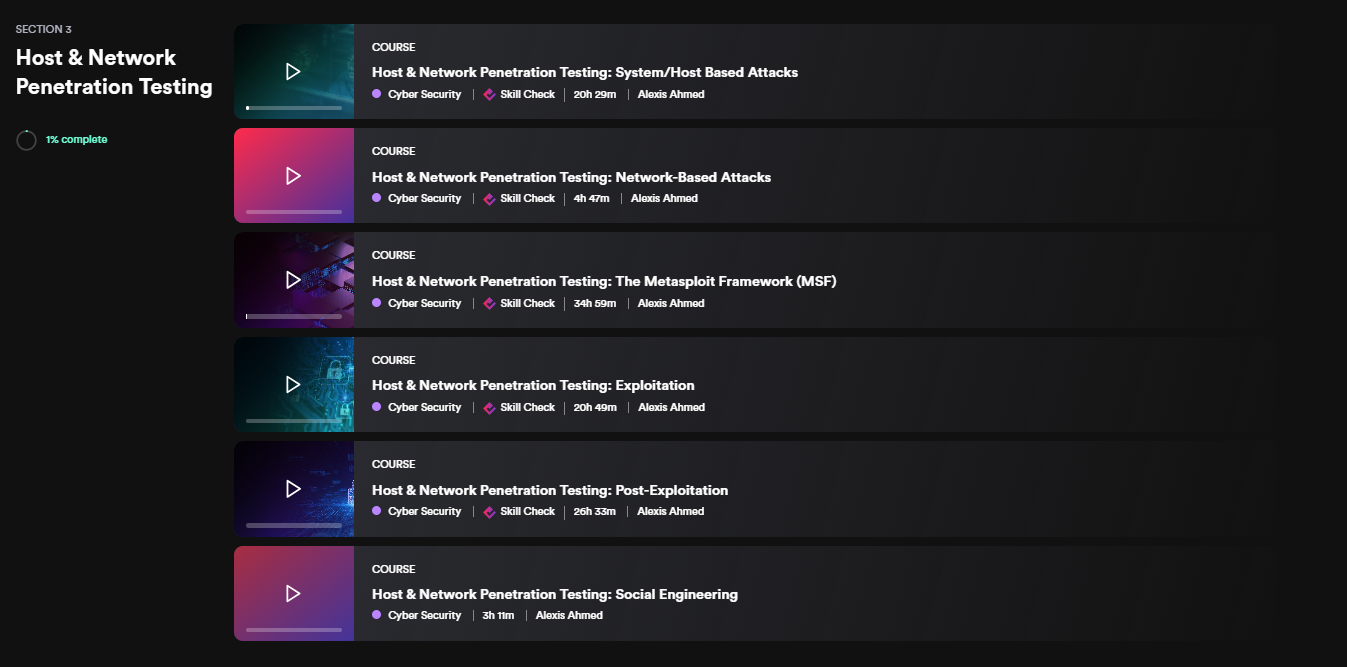Open Host & Network Penetration Testing: Exploitation title
This screenshot has width=1347, height=667.
[x=533, y=385]
